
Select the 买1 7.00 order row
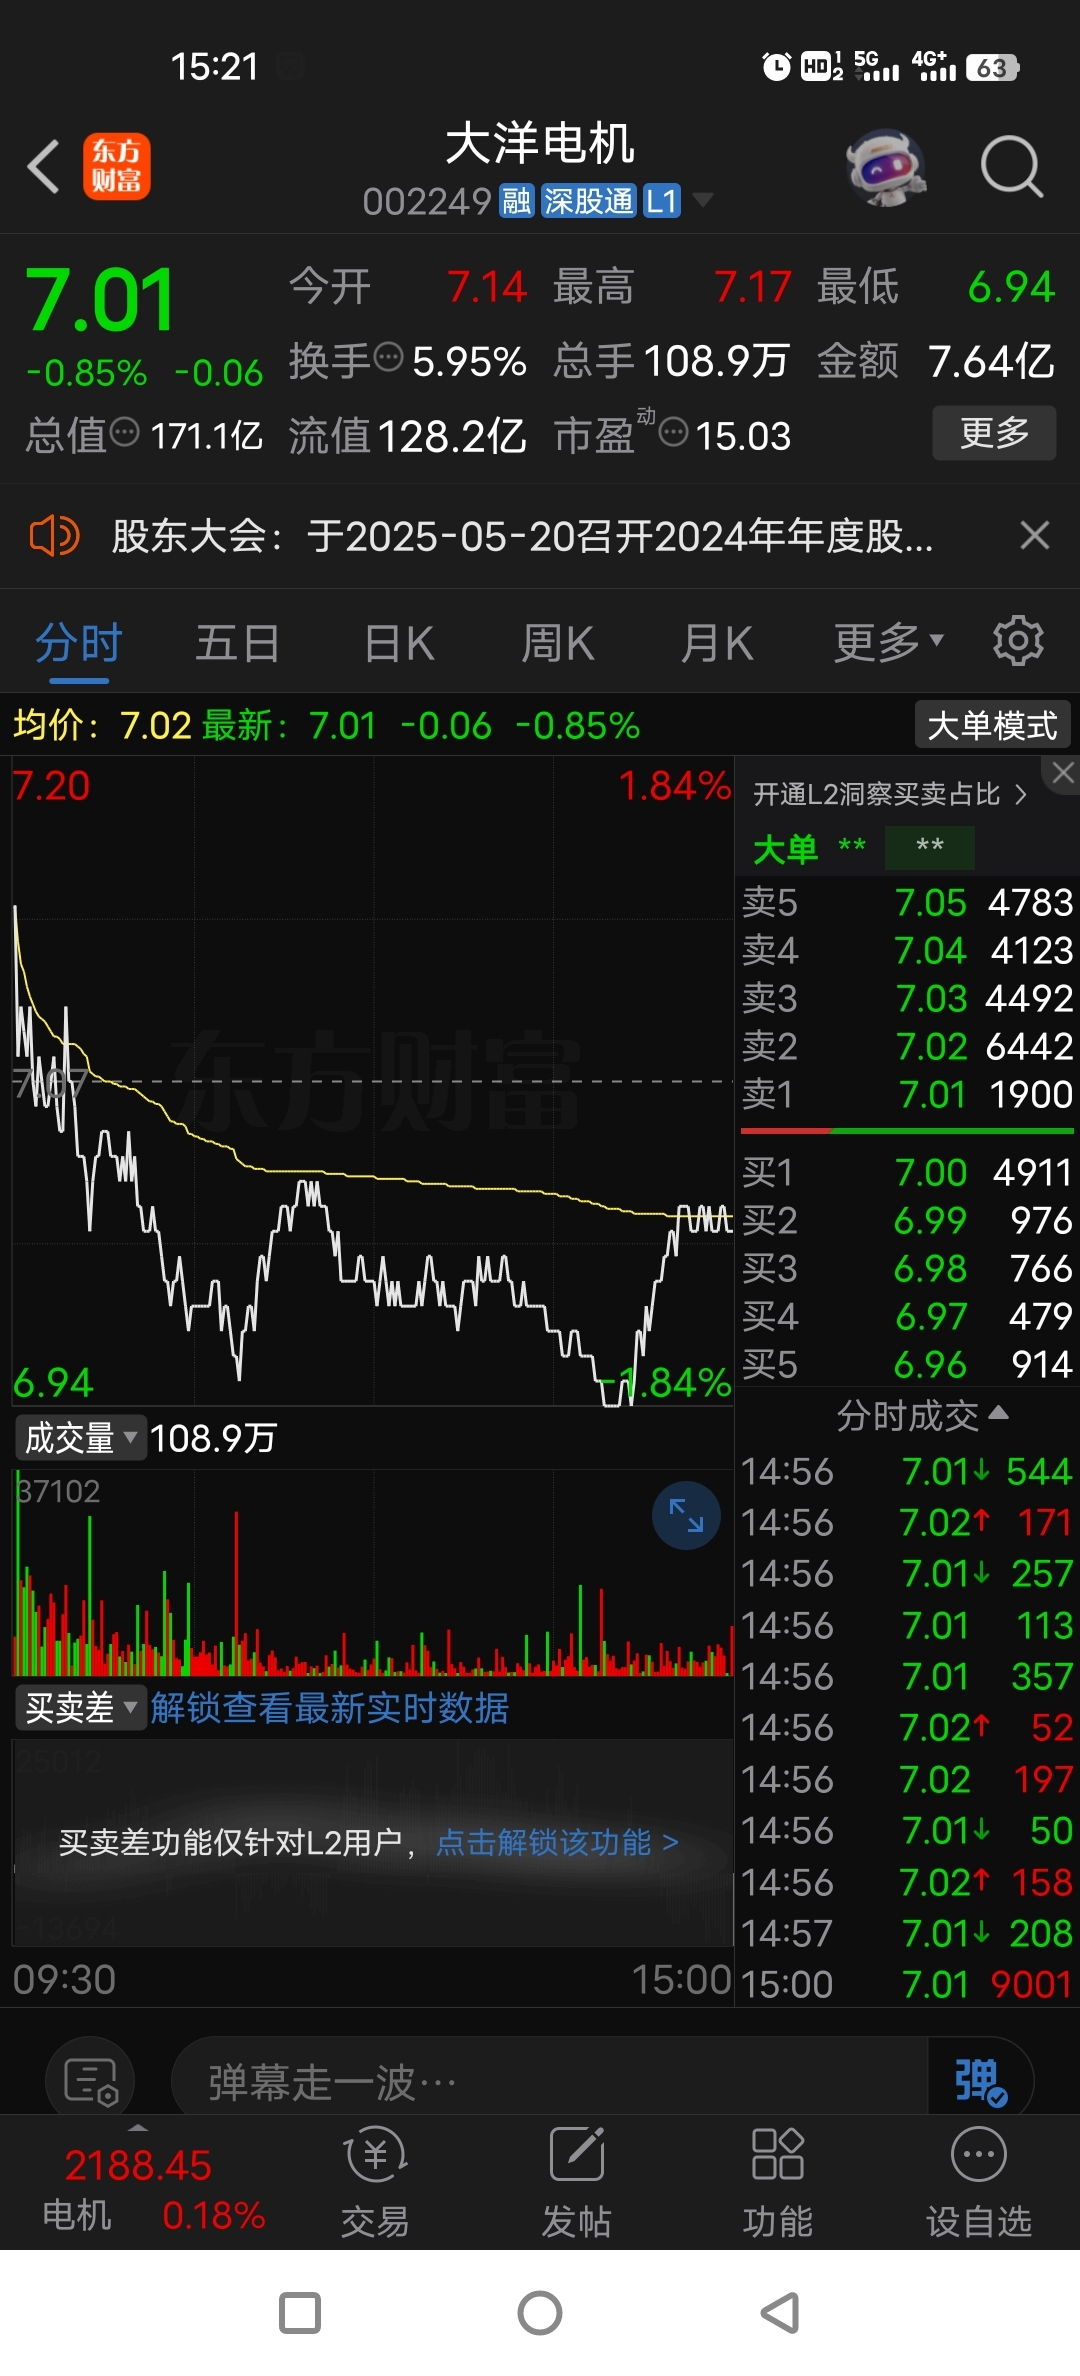(x=907, y=1172)
